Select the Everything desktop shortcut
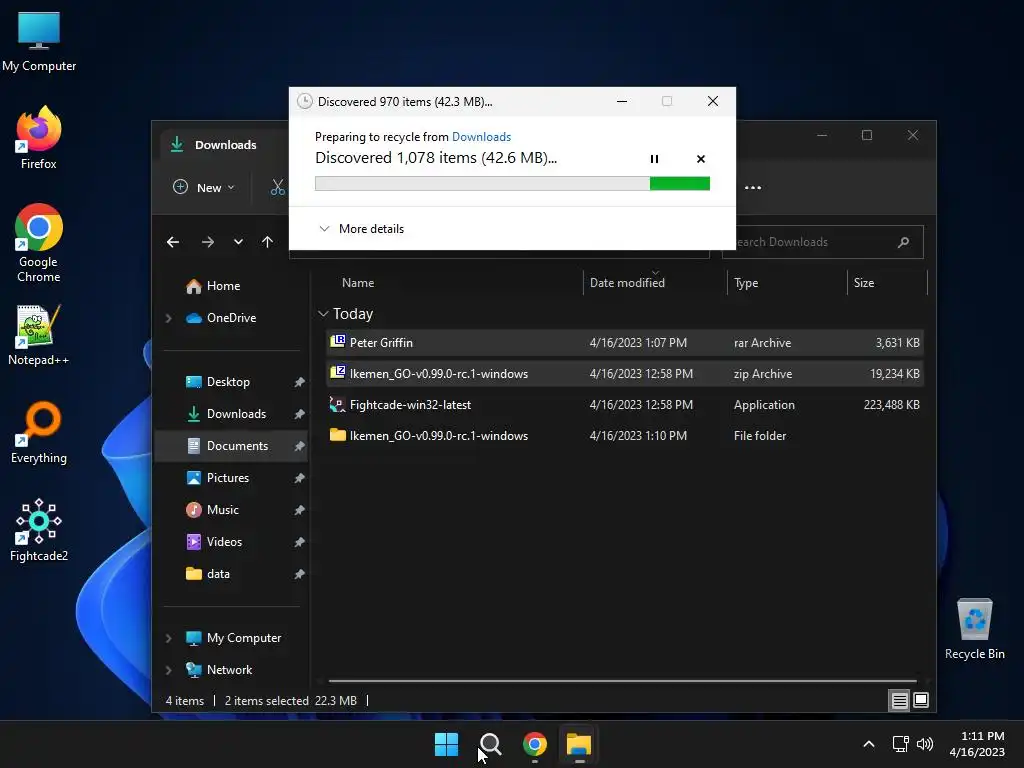 tap(39, 433)
